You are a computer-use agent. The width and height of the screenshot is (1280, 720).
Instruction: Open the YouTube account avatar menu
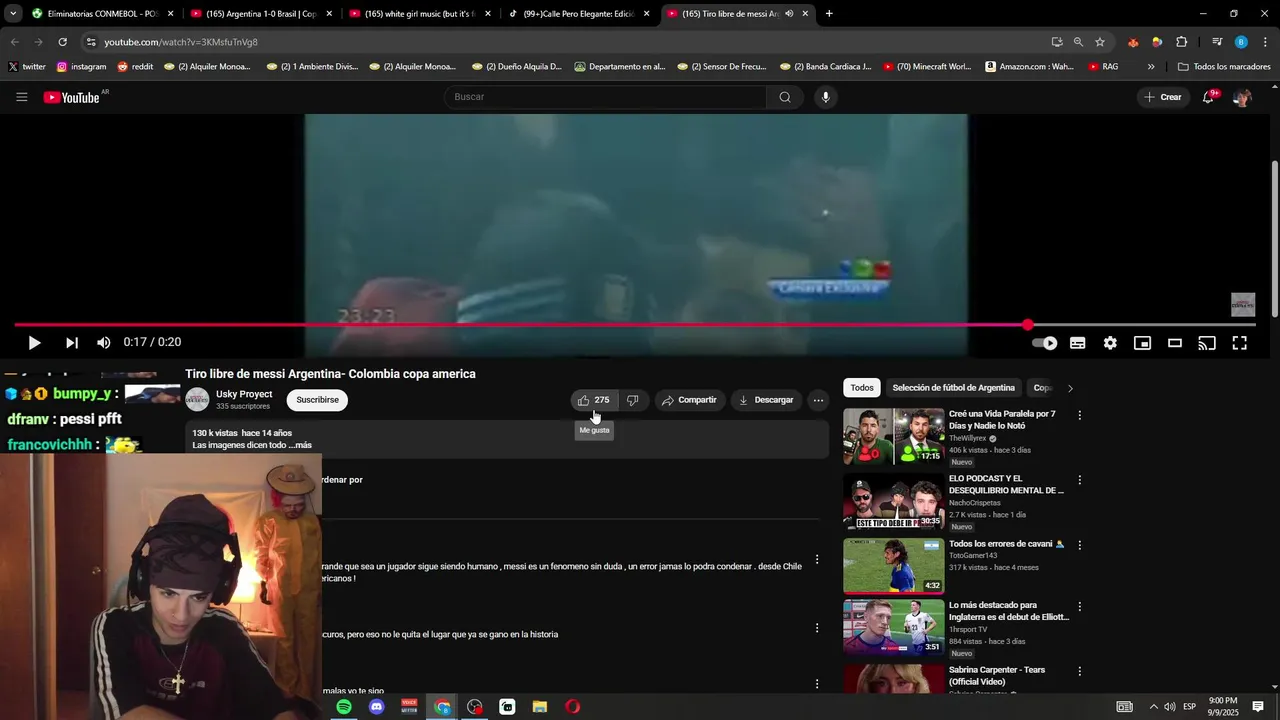(1242, 97)
